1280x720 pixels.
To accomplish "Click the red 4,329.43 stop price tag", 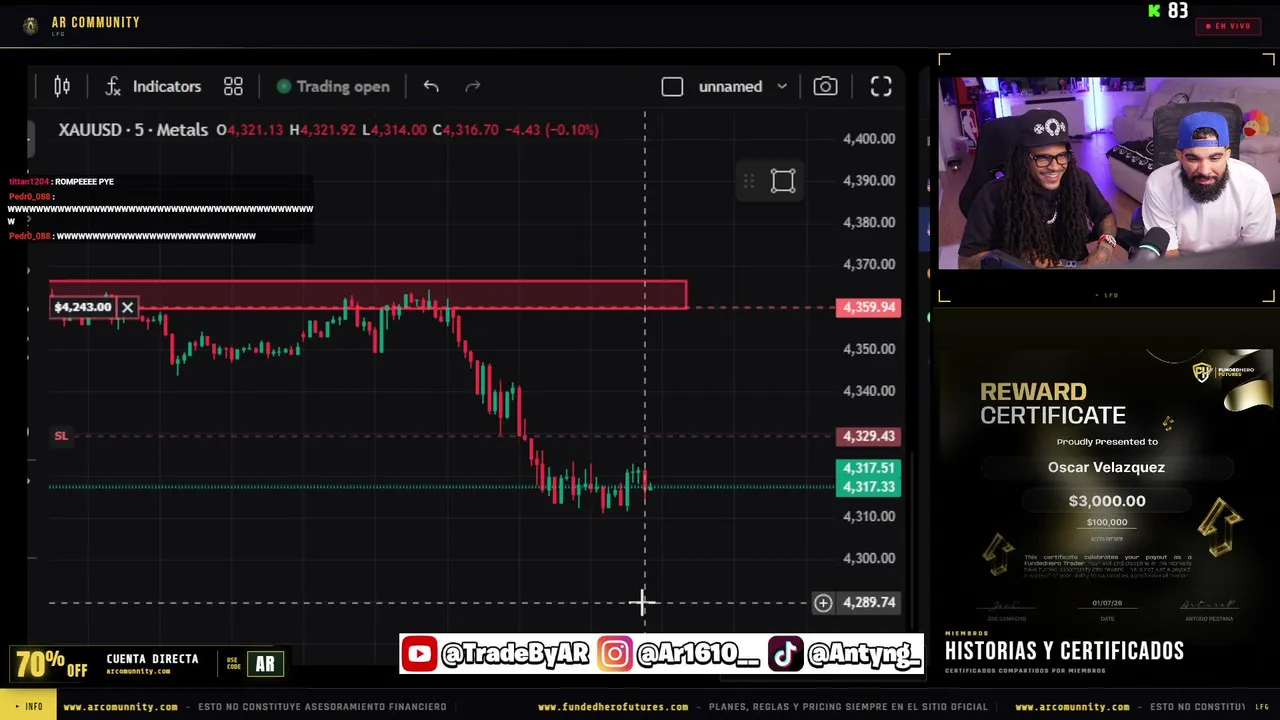I will (x=869, y=436).
